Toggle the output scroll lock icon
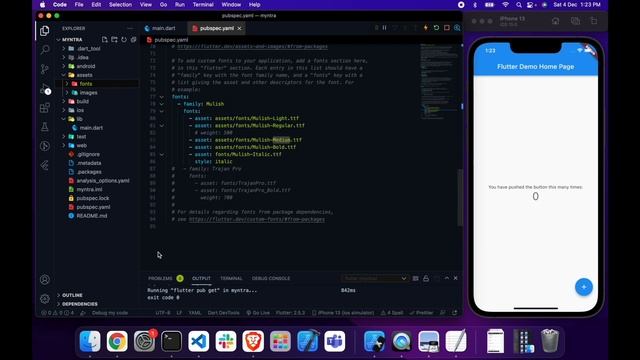Screen dimensions: 640x360 [x=426, y=278]
